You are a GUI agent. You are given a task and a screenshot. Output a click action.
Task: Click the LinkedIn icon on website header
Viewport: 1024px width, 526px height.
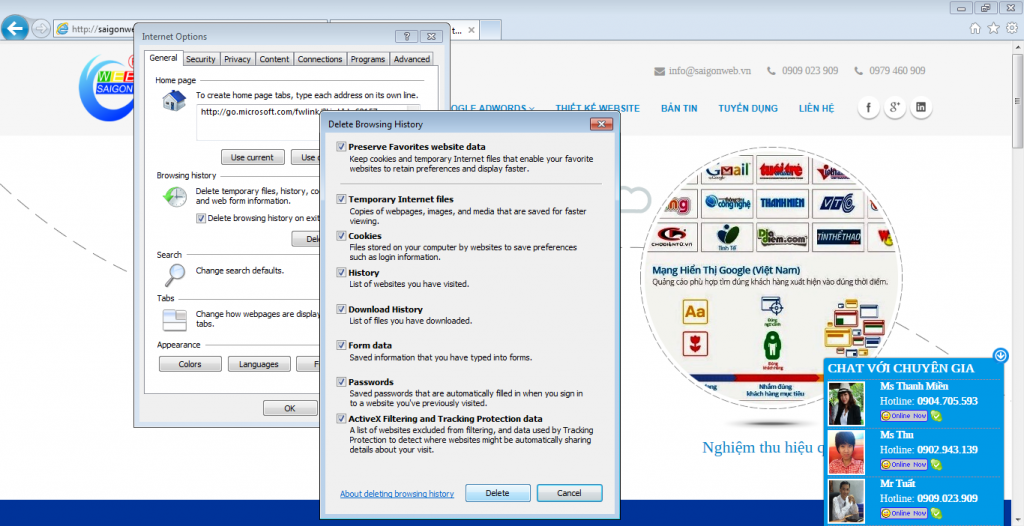(x=921, y=108)
